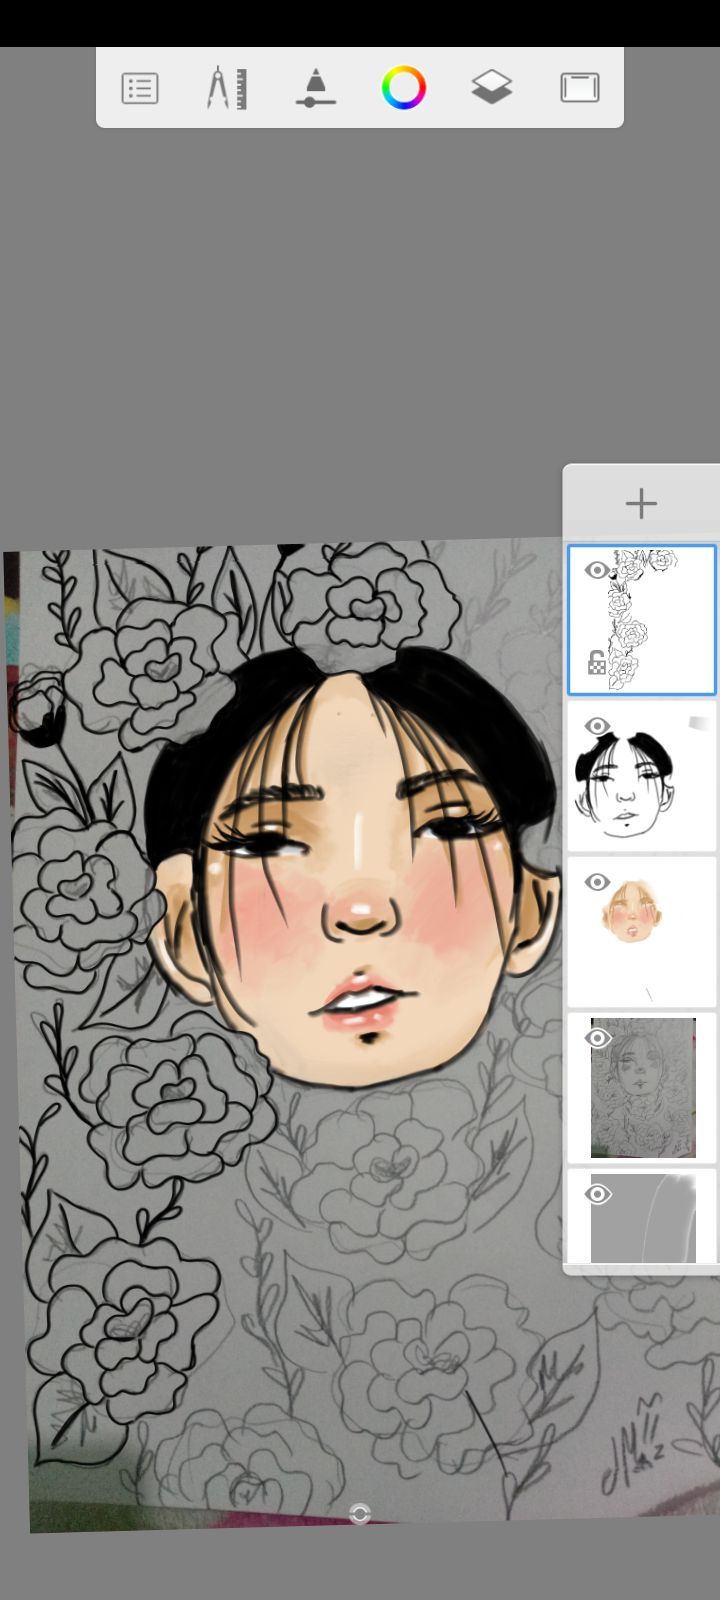720x1600 pixels.
Task: Hide the gray background layer
Action: (598, 1194)
